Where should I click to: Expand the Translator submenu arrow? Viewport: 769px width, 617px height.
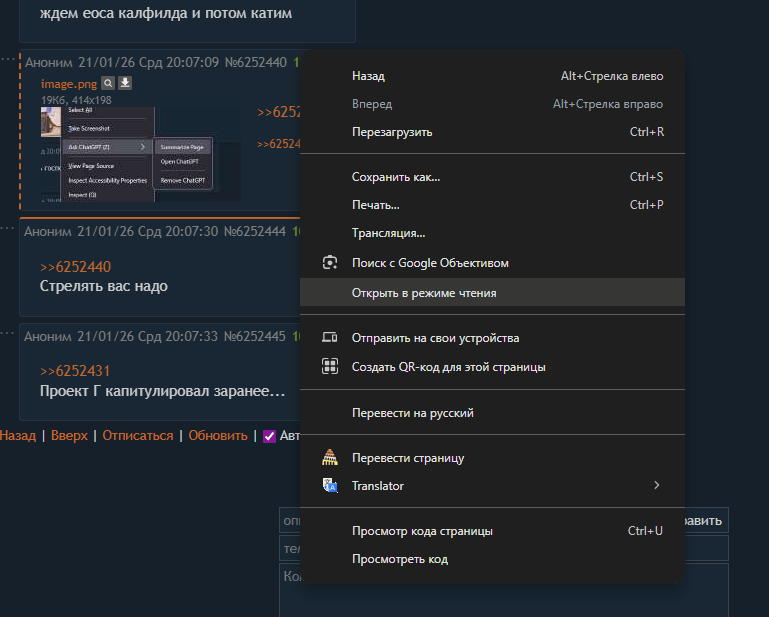tap(657, 485)
